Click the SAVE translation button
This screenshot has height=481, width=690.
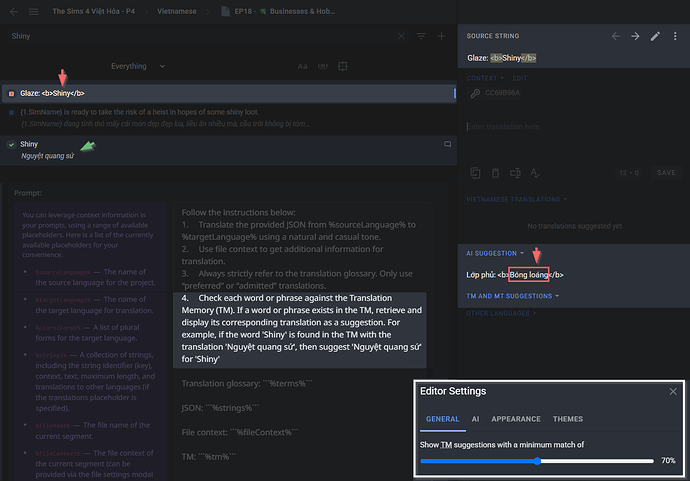(x=666, y=173)
